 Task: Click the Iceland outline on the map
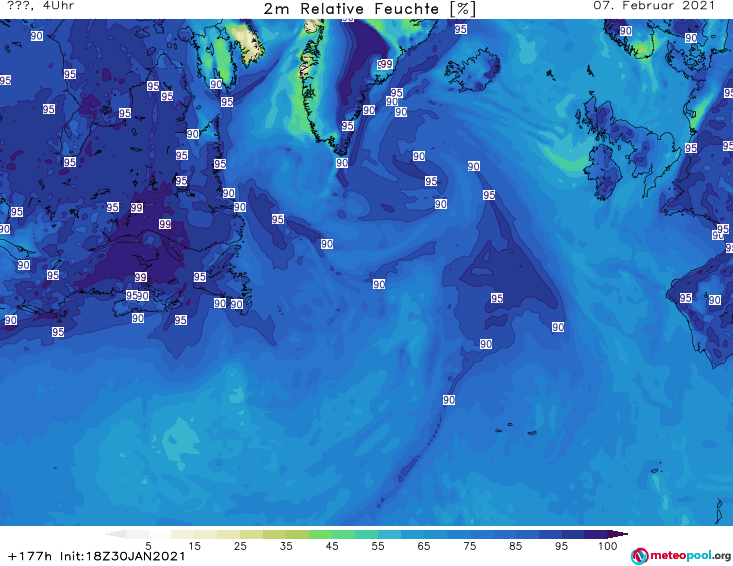point(472,70)
